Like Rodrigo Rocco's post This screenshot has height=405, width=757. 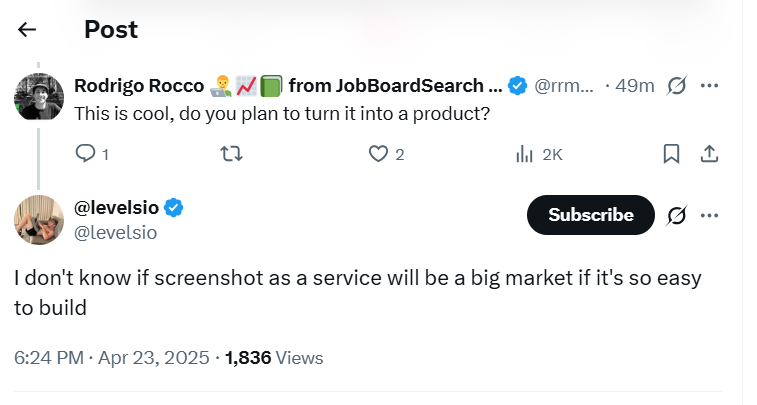[x=378, y=153]
